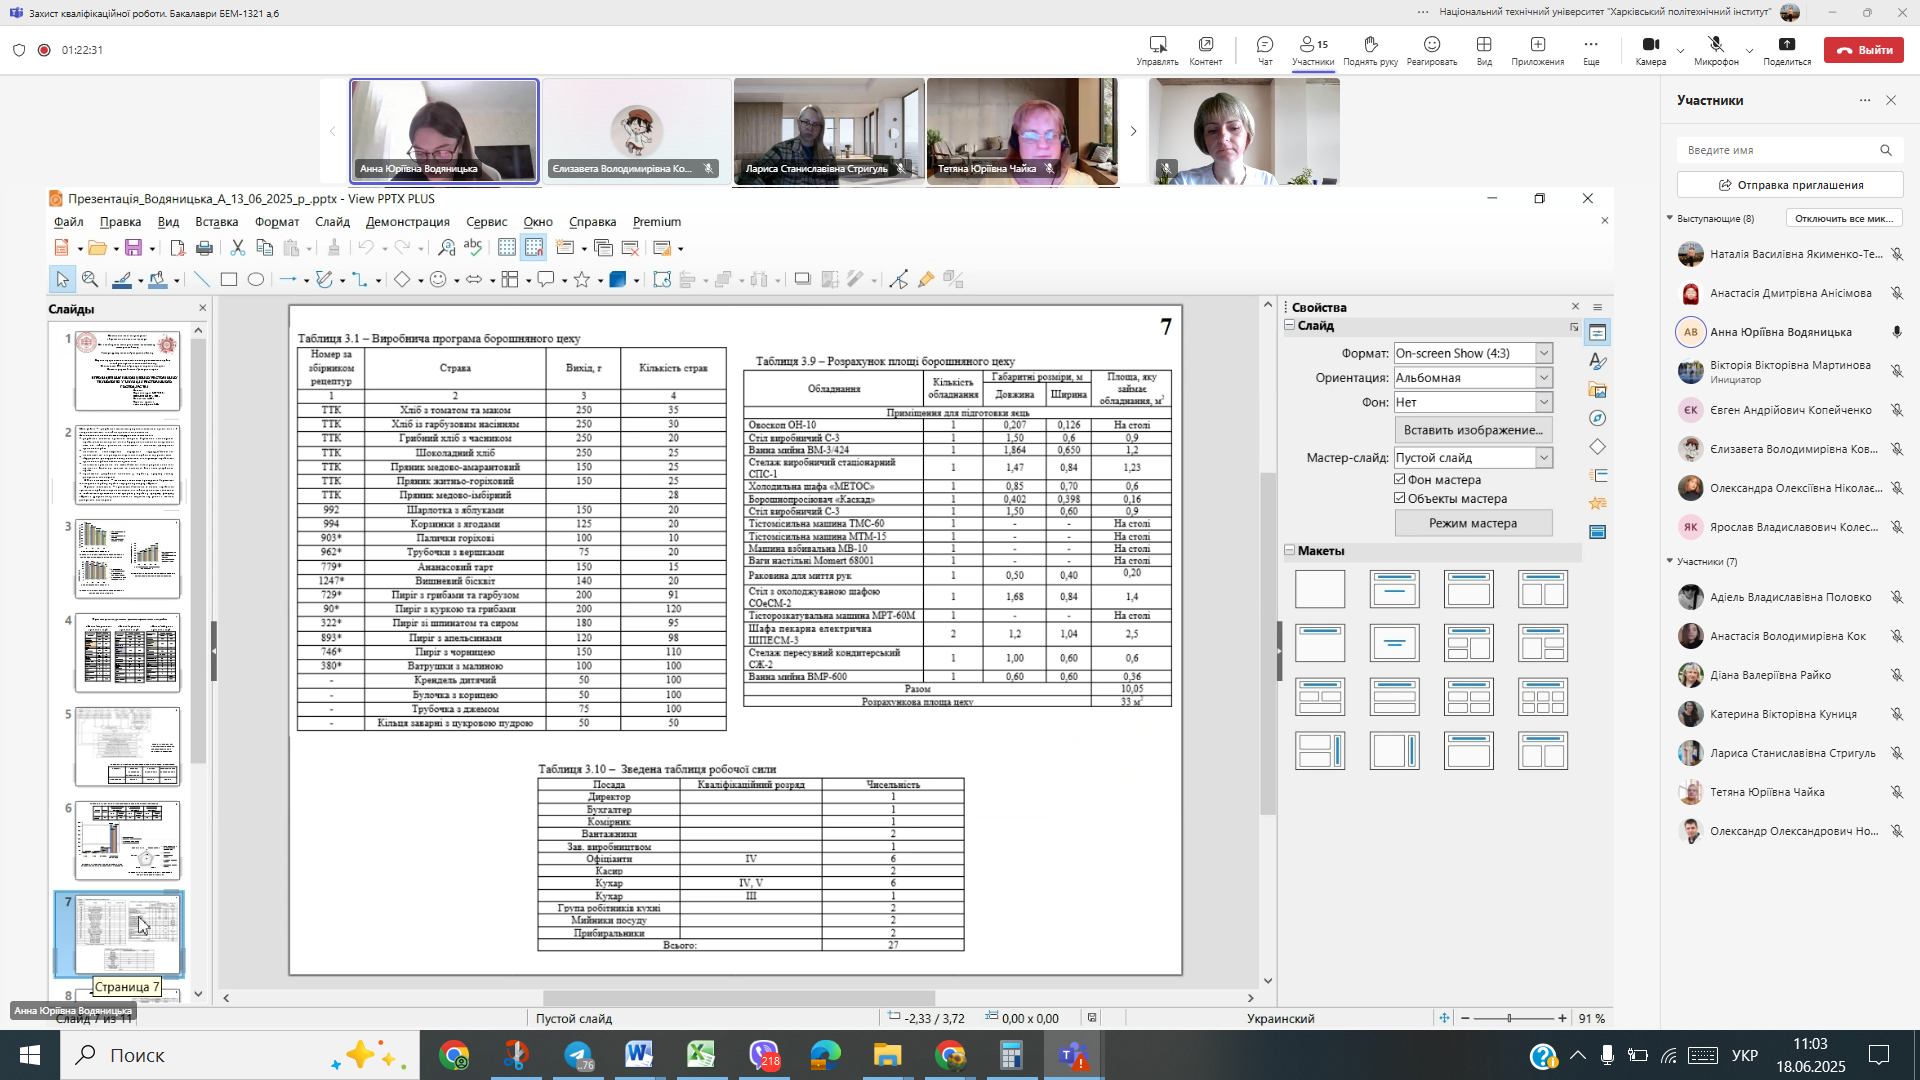Image resolution: width=1920 pixels, height=1080 pixels.
Task: Click the Print icon in toolbar
Action: click(x=204, y=248)
